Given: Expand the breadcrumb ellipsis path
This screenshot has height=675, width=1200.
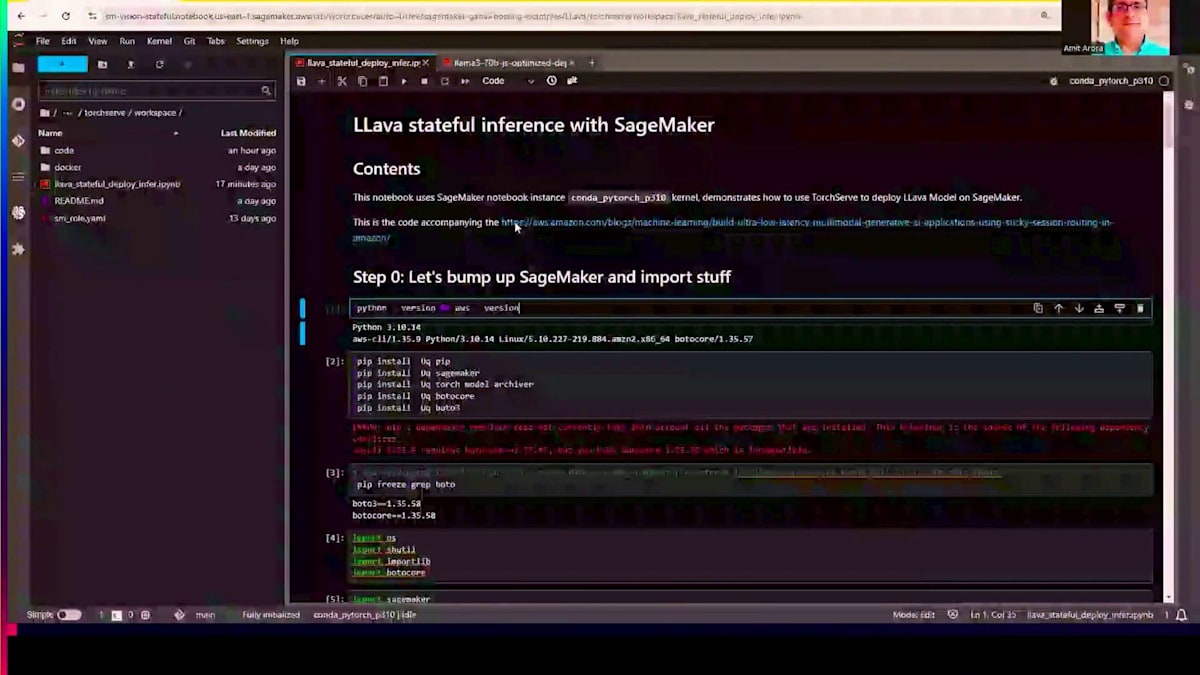Looking at the screenshot, I should click(68, 113).
